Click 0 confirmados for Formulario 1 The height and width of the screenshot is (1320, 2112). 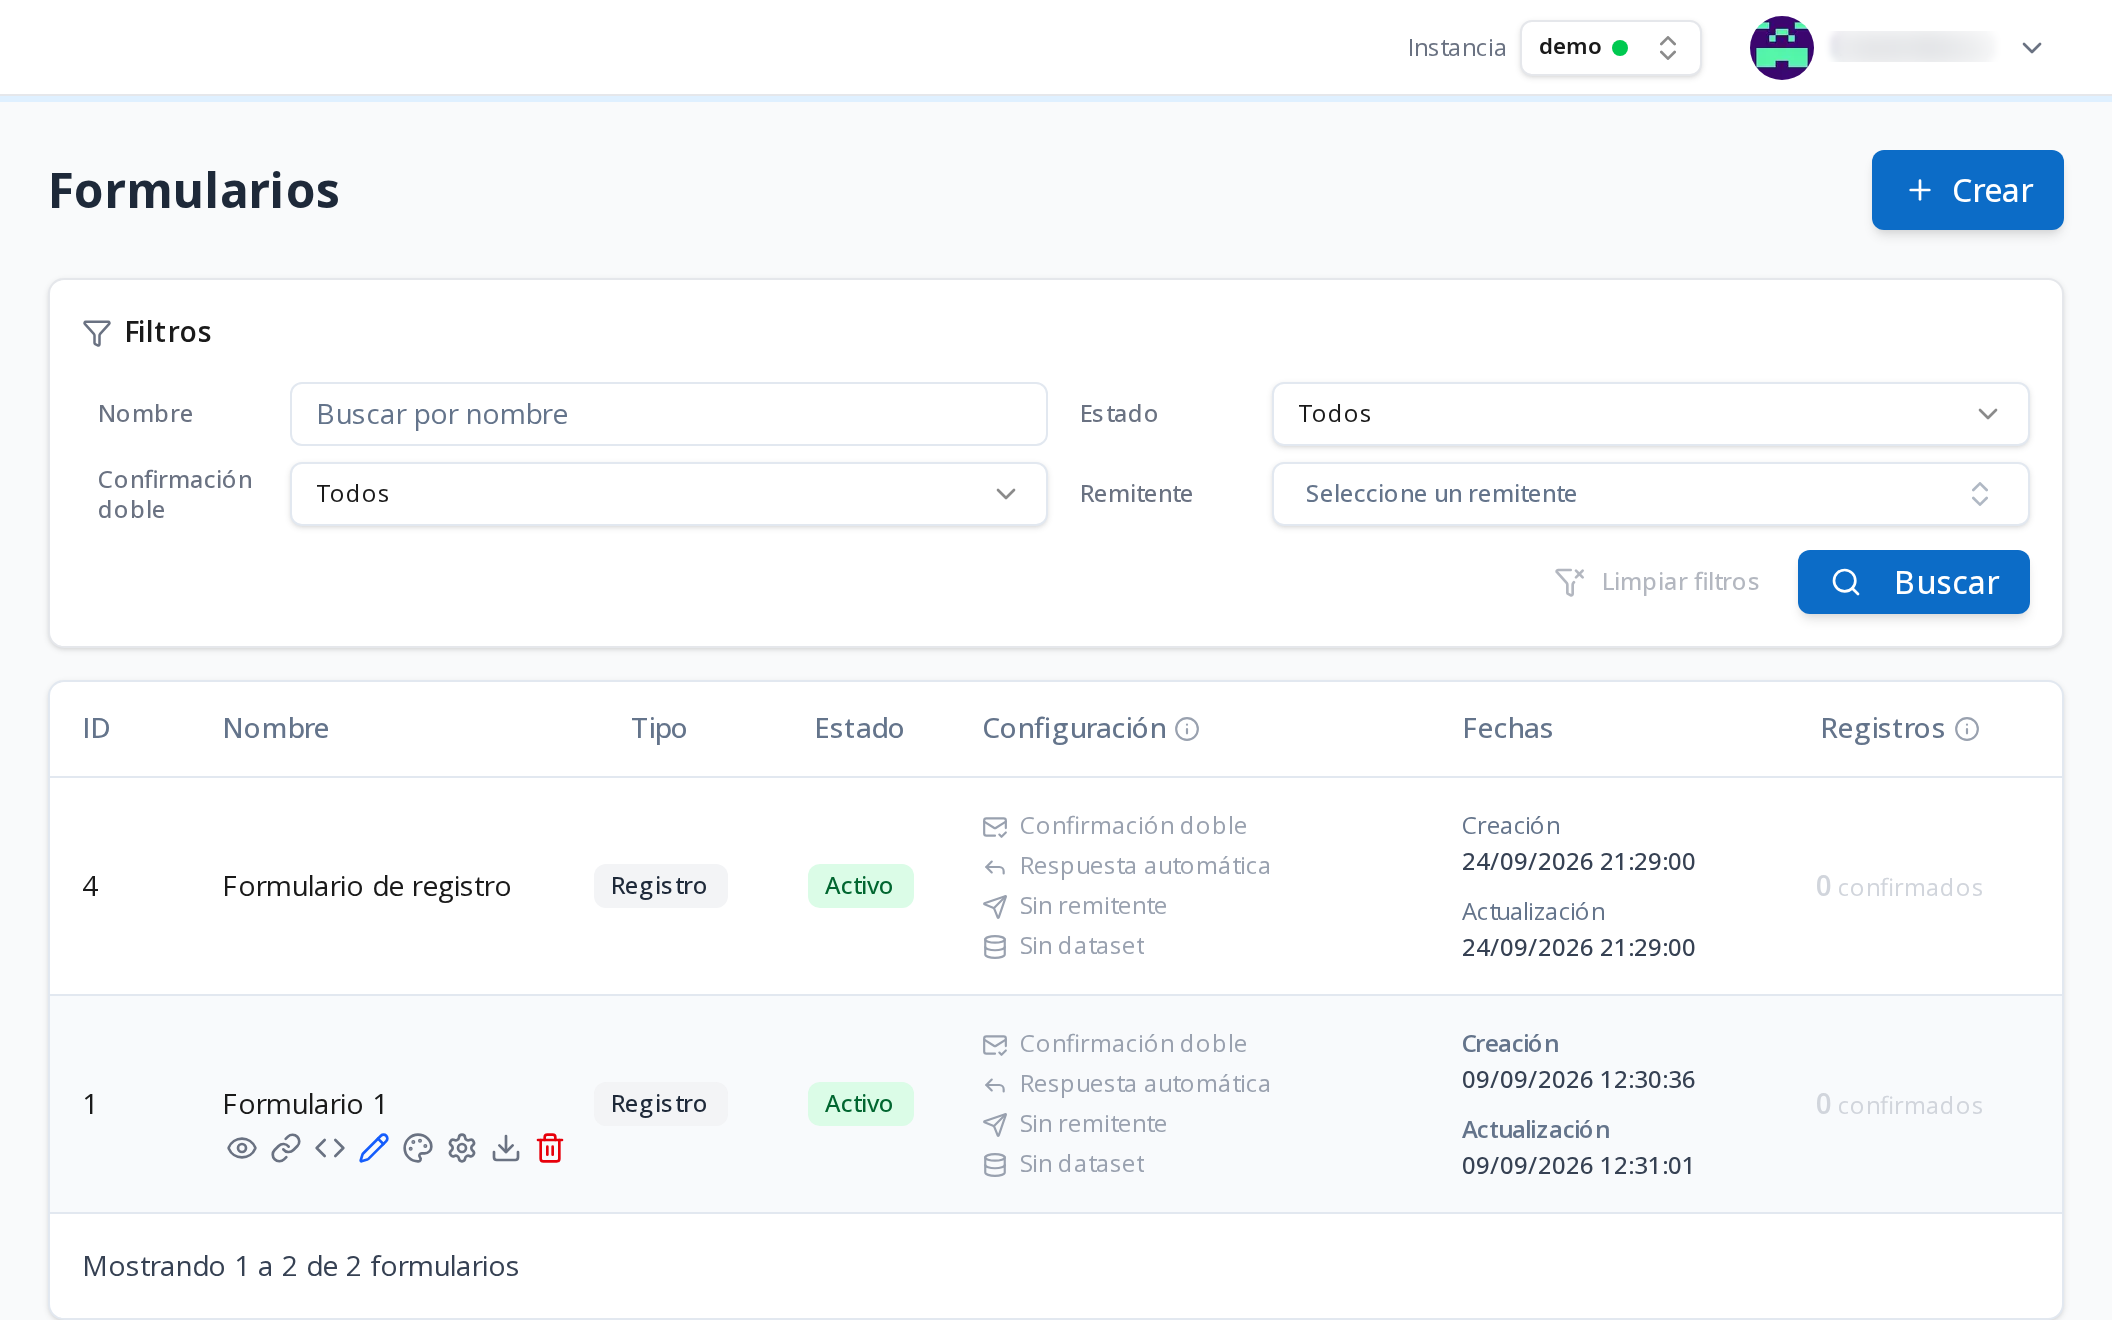(x=1899, y=1105)
